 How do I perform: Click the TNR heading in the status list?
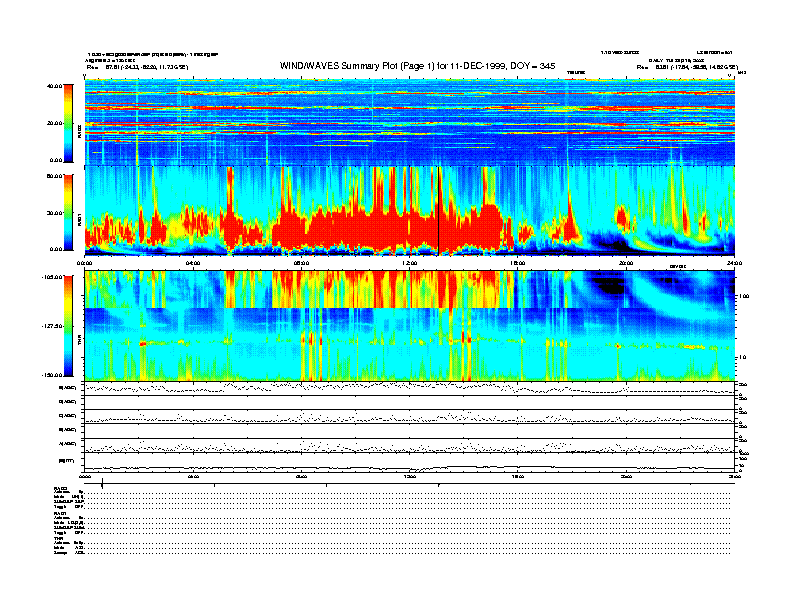pos(58,538)
